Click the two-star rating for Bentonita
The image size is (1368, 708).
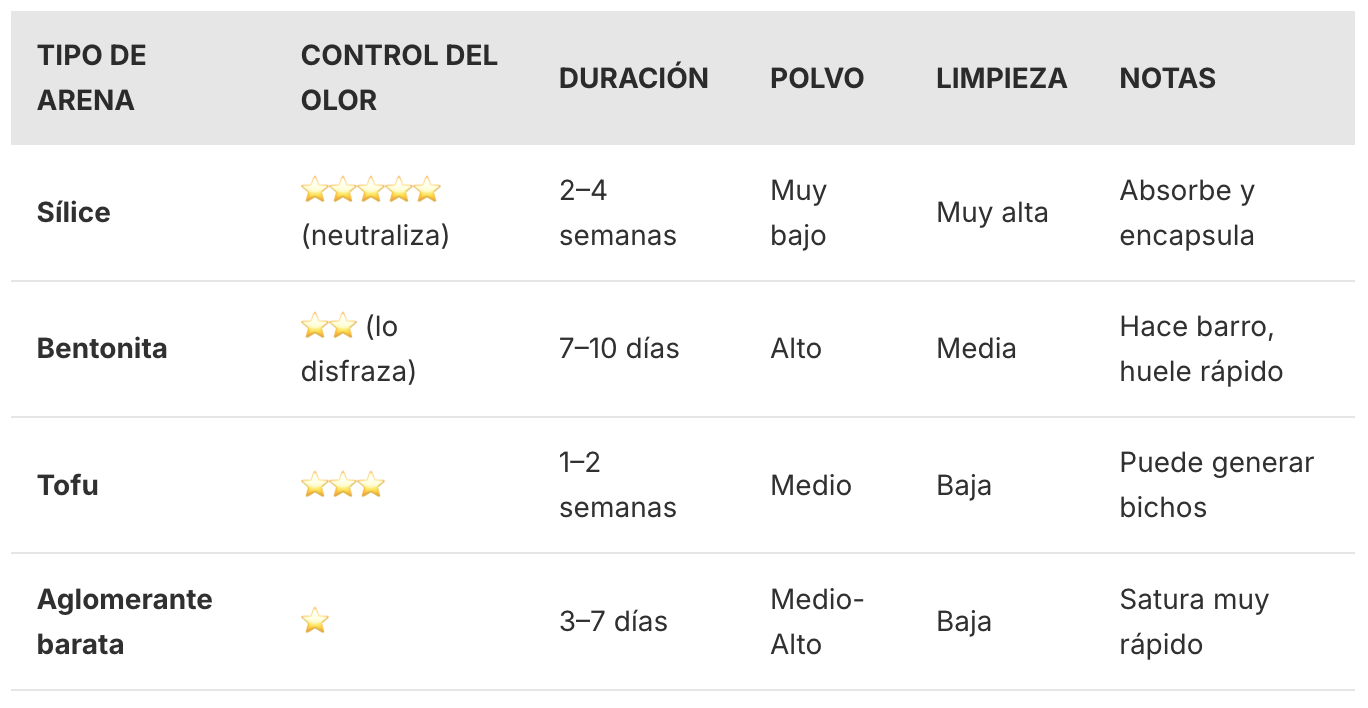pos(328,326)
